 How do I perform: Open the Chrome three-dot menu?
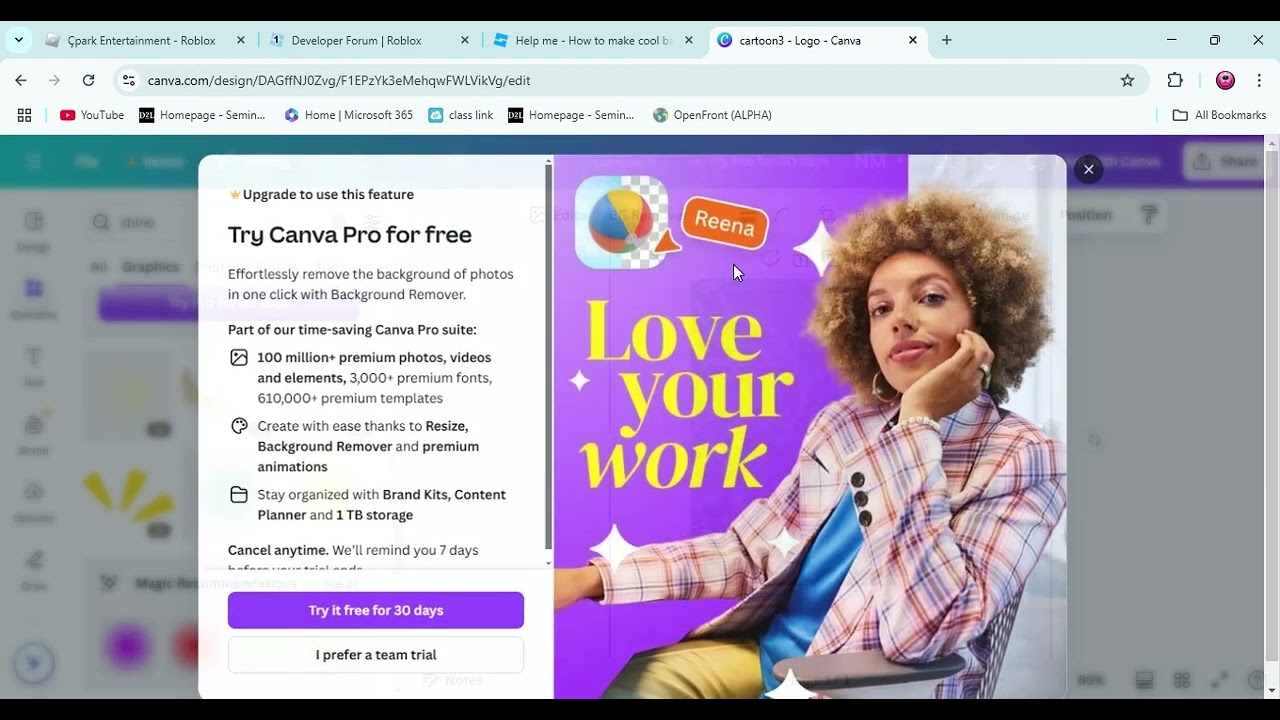[1258, 80]
